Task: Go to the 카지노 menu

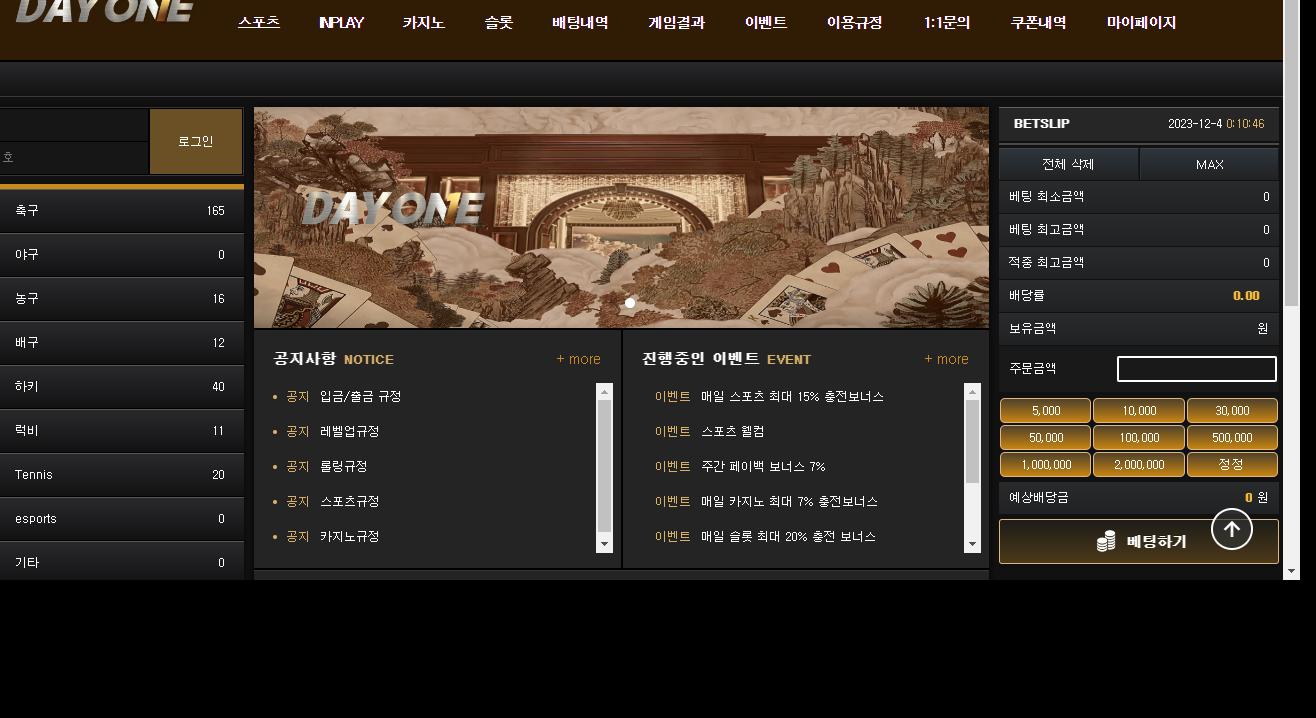Action: 423,22
